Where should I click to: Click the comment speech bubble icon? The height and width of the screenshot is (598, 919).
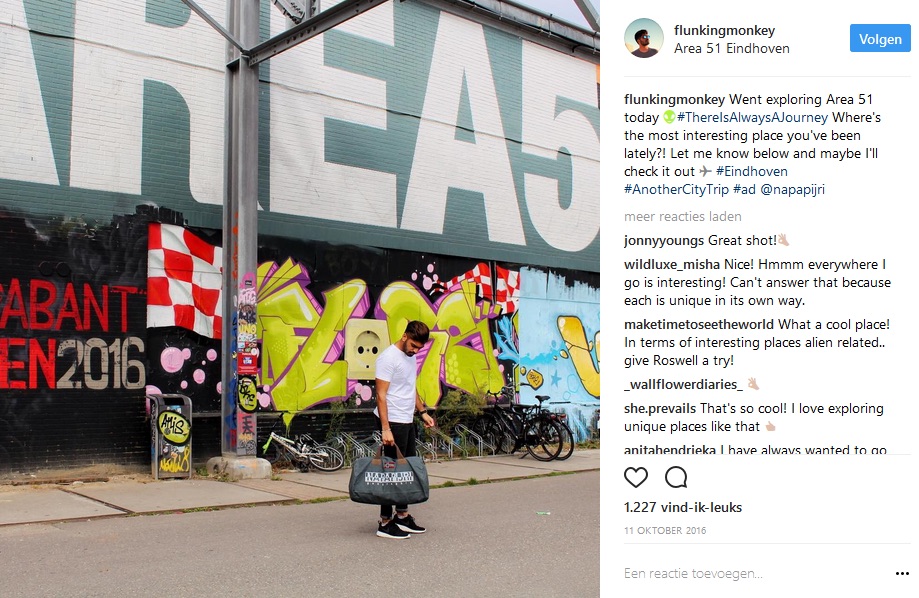(x=676, y=477)
